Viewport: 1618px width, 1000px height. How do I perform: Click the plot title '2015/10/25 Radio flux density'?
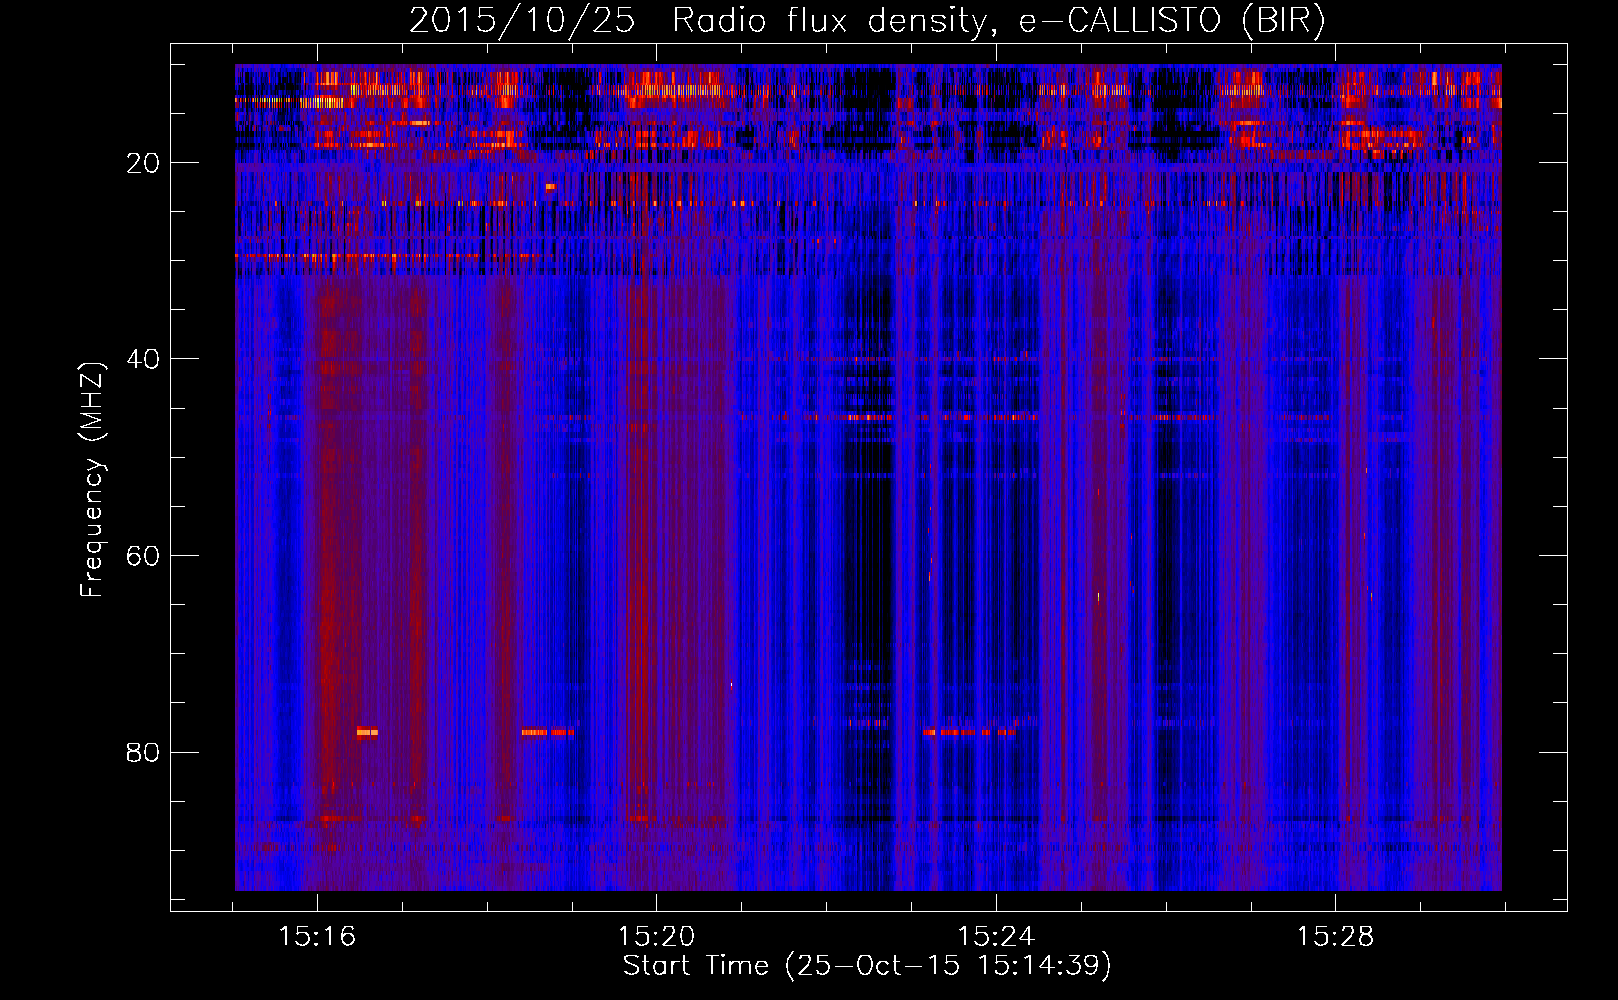tap(867, 21)
